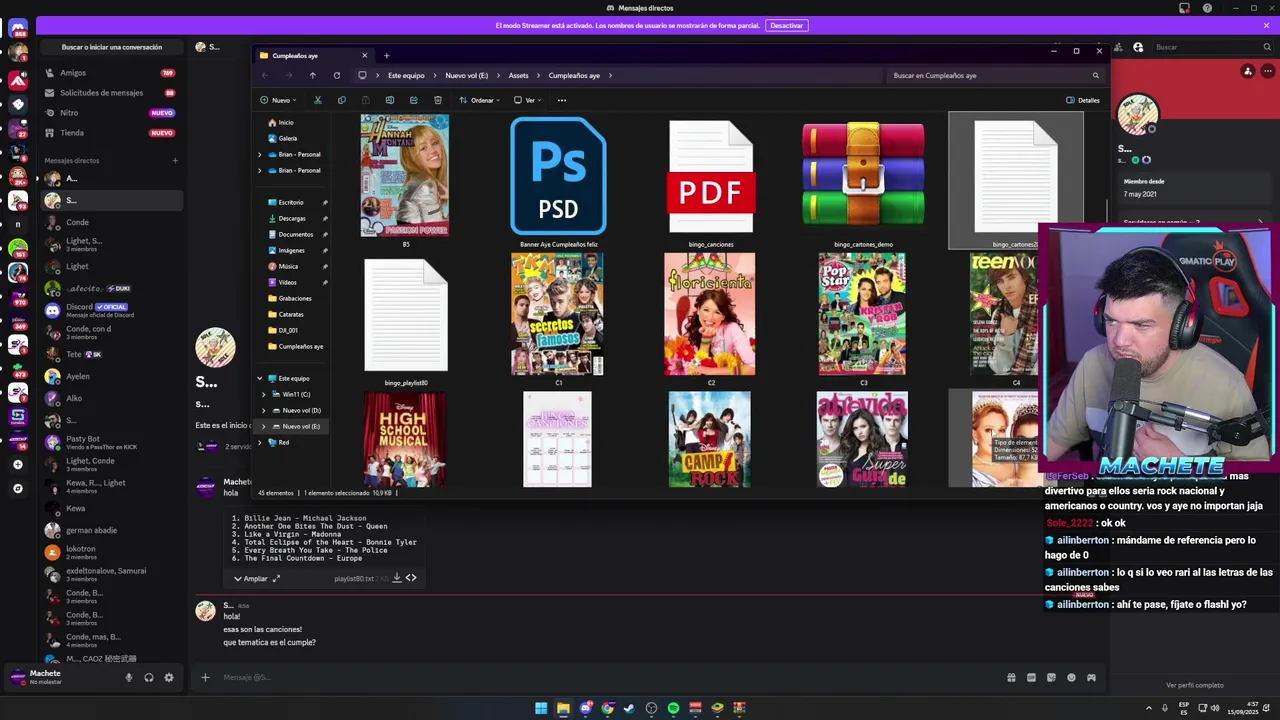This screenshot has height=720, width=1280.
Task: Open the three-dots more options in Explorer
Action: point(561,100)
